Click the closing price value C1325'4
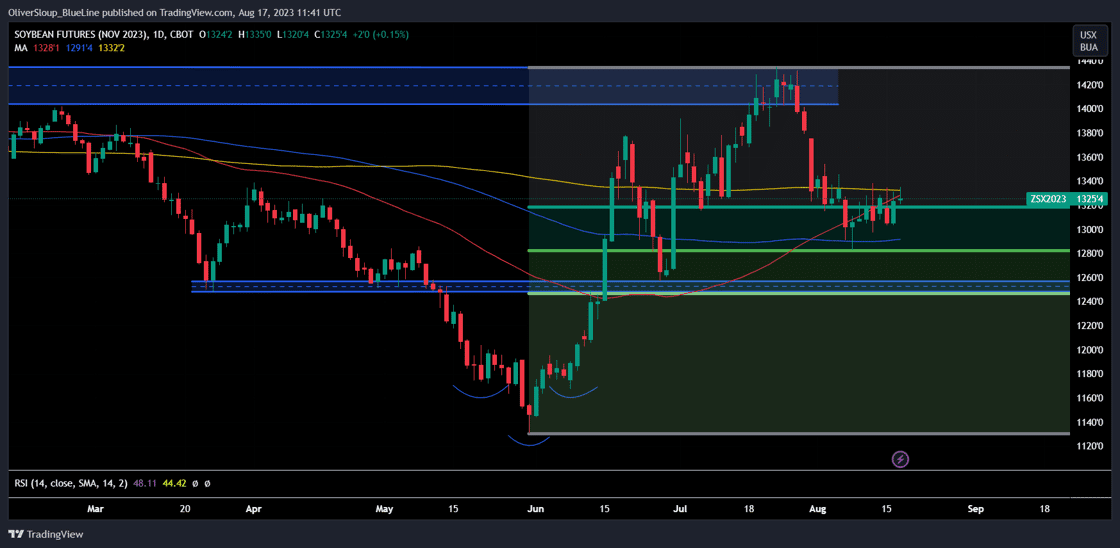Screen dimensions: 1120x548 [x=332, y=34]
